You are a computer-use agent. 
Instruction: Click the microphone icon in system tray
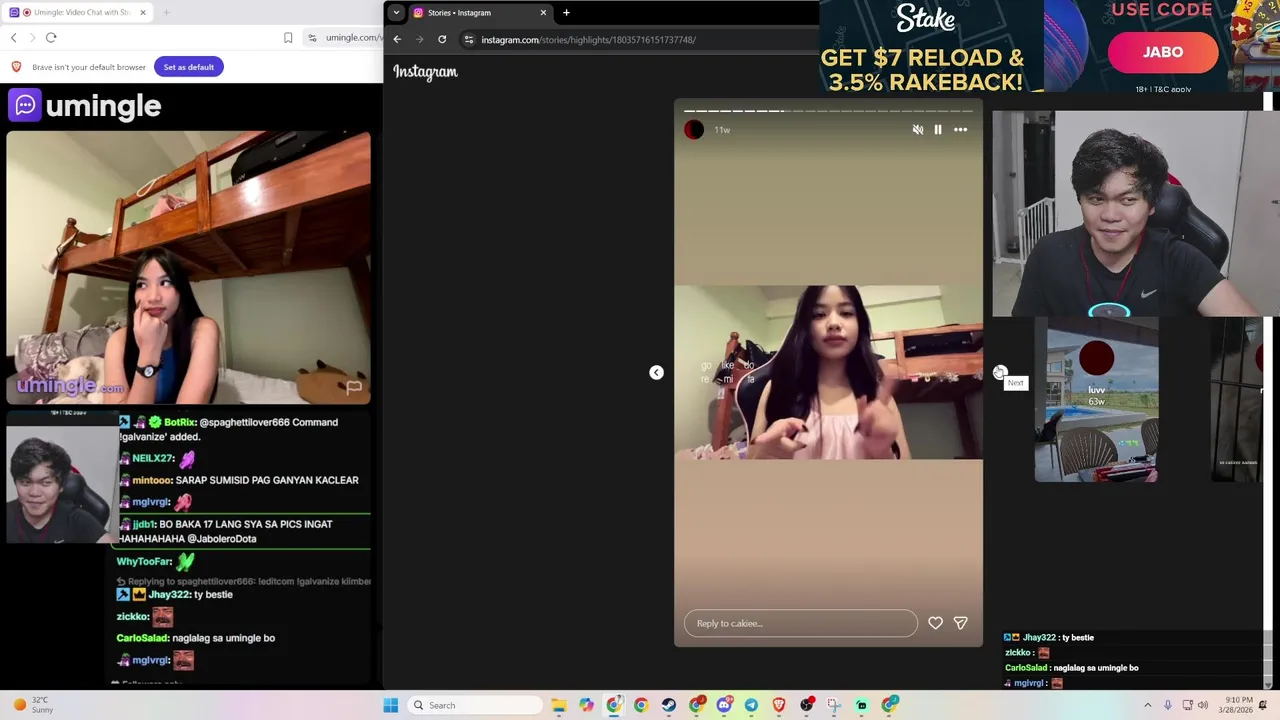tap(1168, 705)
